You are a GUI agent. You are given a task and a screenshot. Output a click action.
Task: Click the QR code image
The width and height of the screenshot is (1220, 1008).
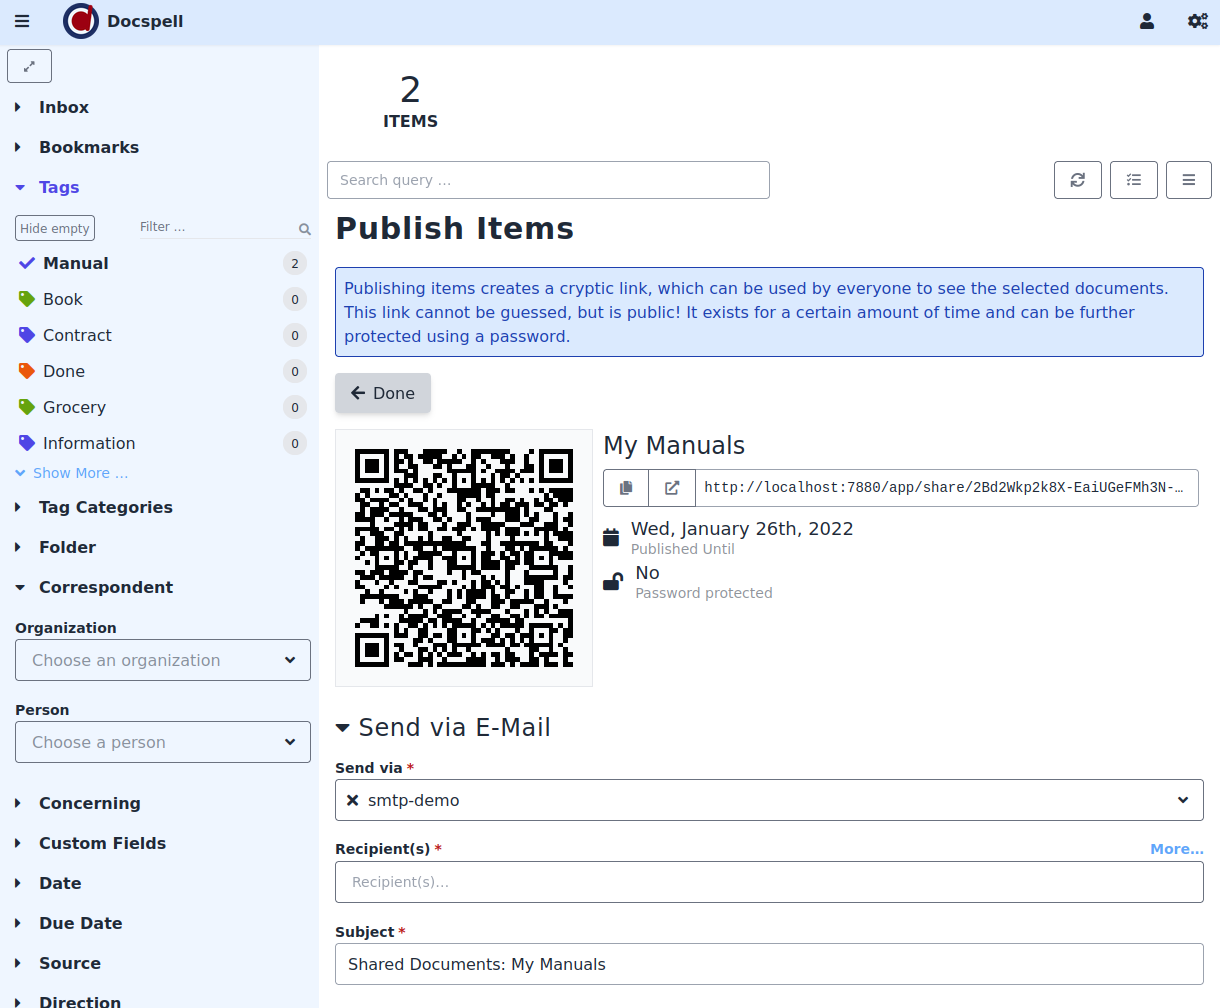point(464,558)
